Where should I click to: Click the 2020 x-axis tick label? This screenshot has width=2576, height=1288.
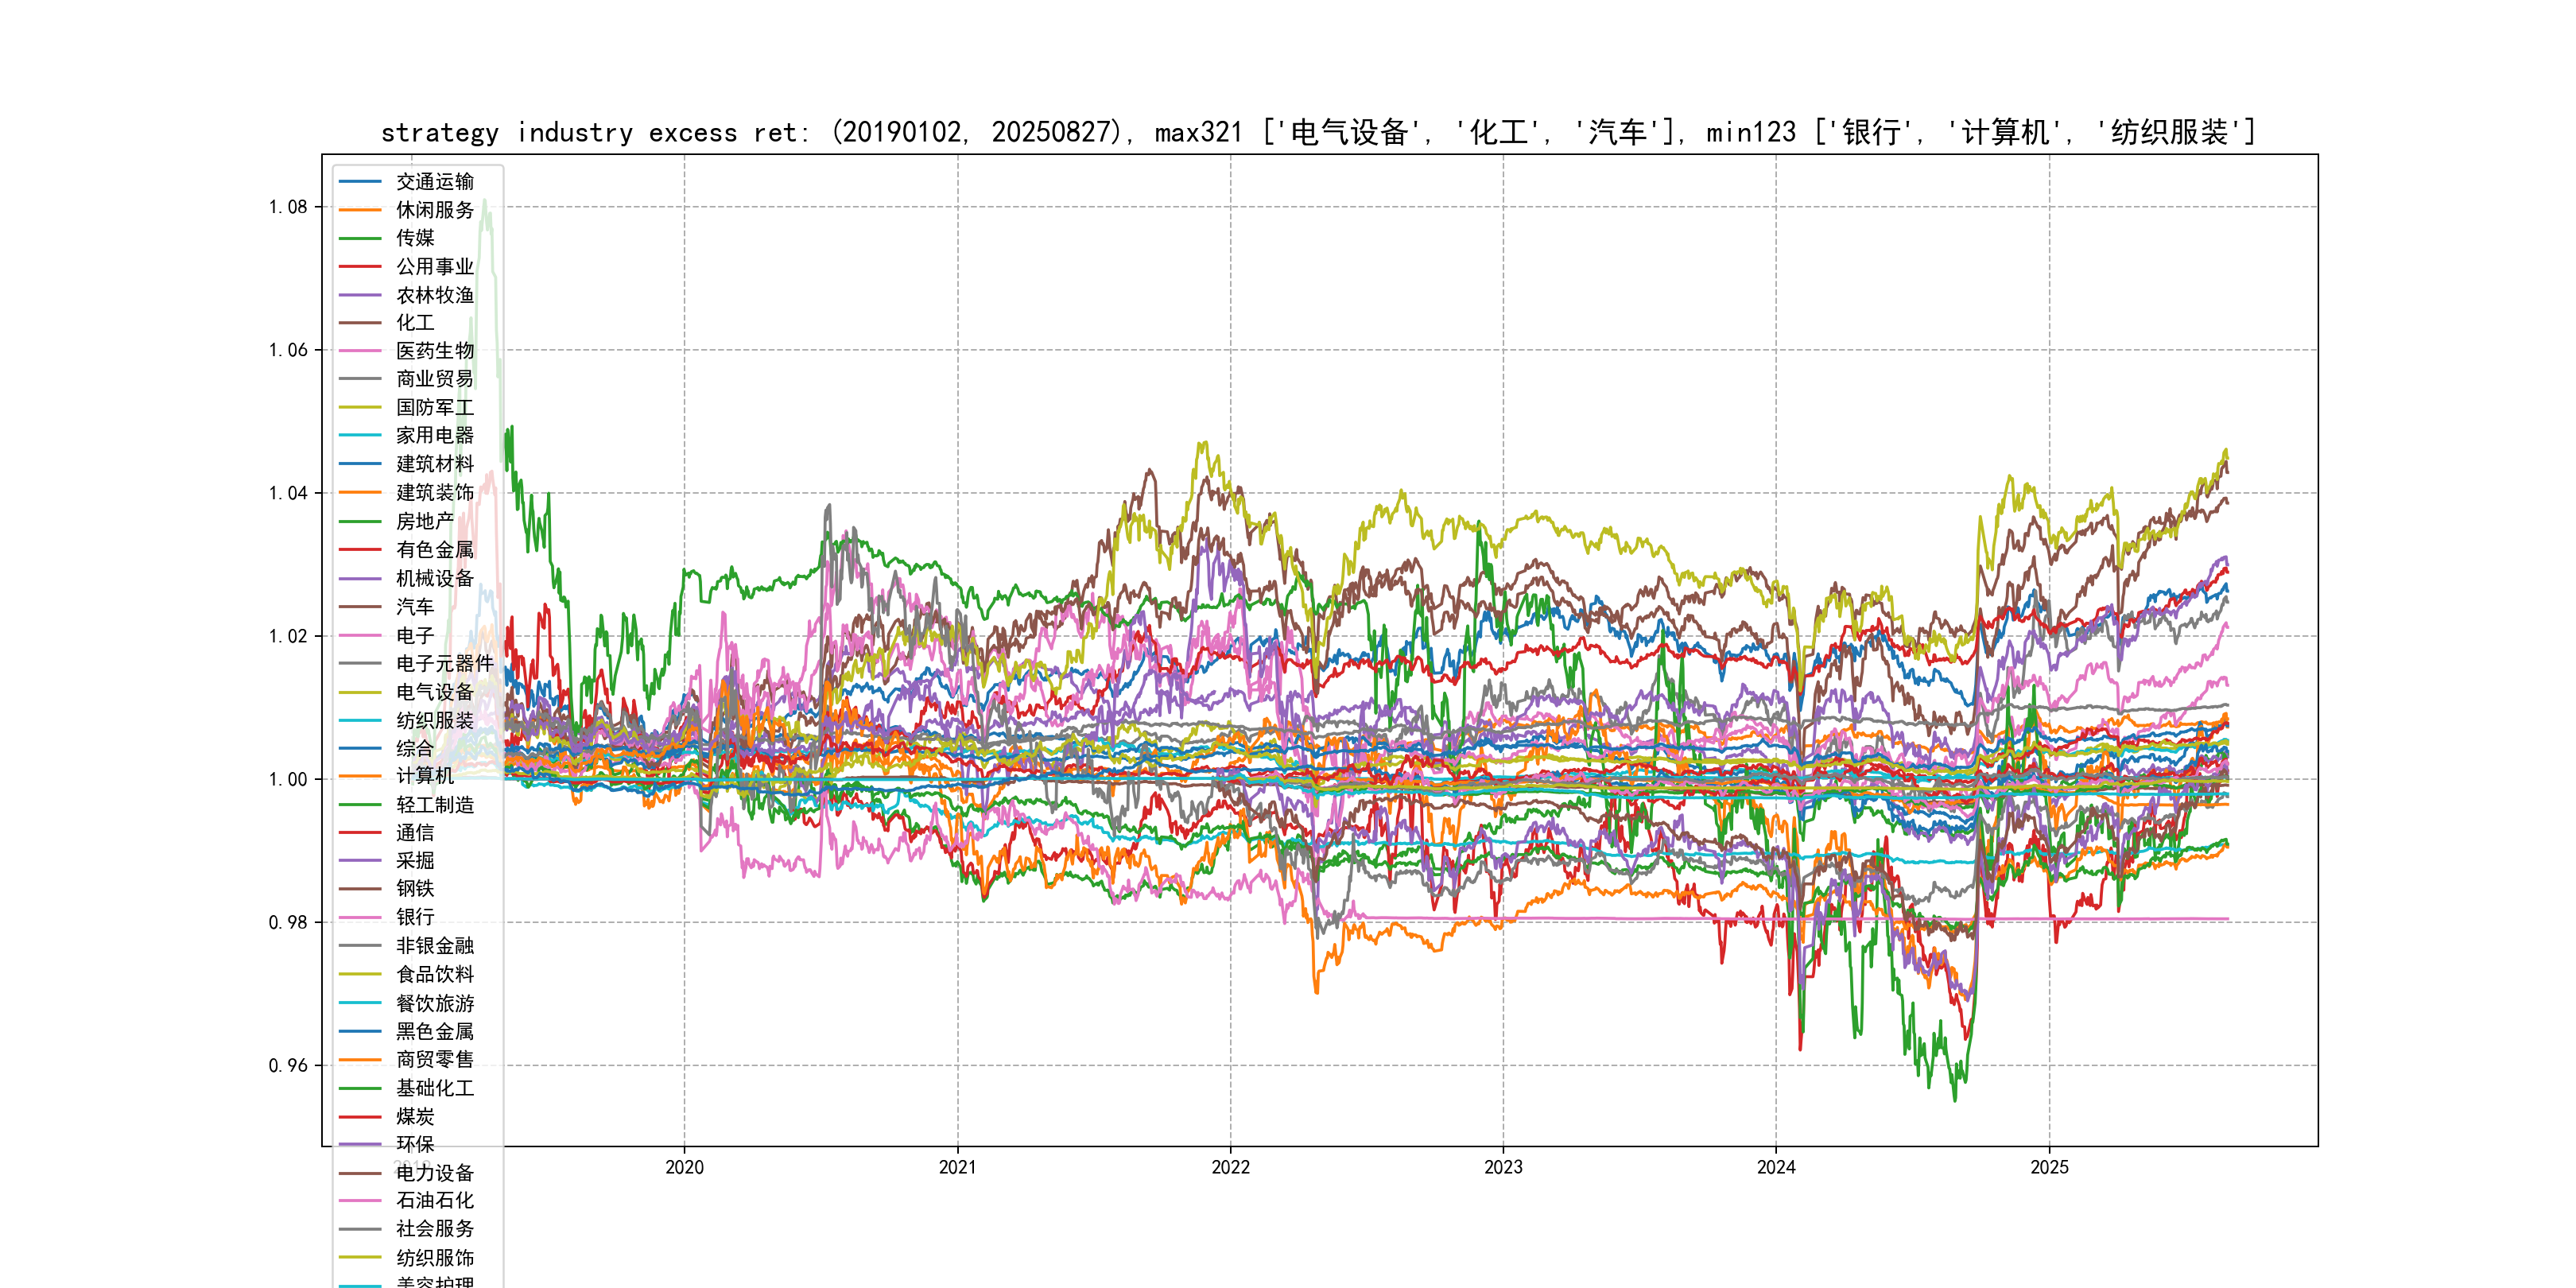[x=684, y=1167]
